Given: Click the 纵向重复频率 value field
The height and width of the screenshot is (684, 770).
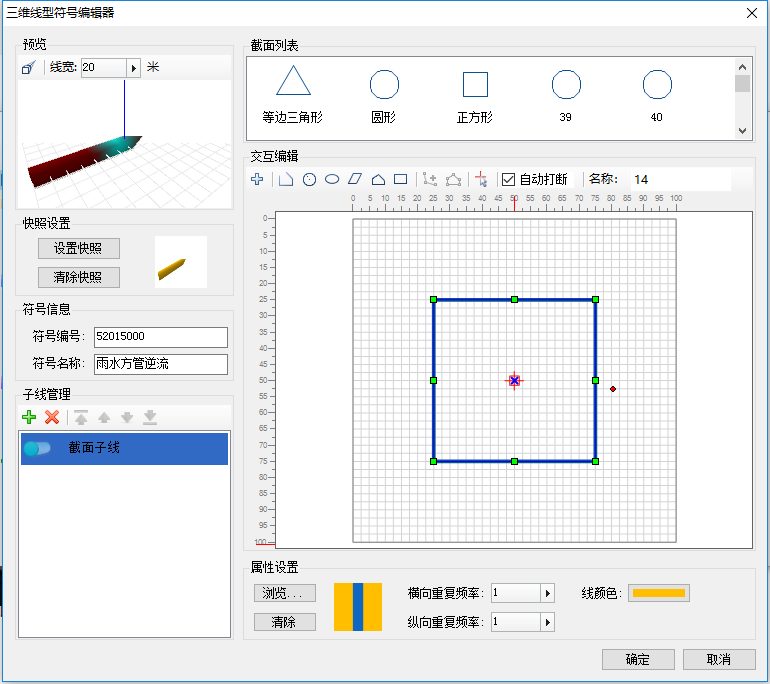Looking at the screenshot, I should (516, 623).
